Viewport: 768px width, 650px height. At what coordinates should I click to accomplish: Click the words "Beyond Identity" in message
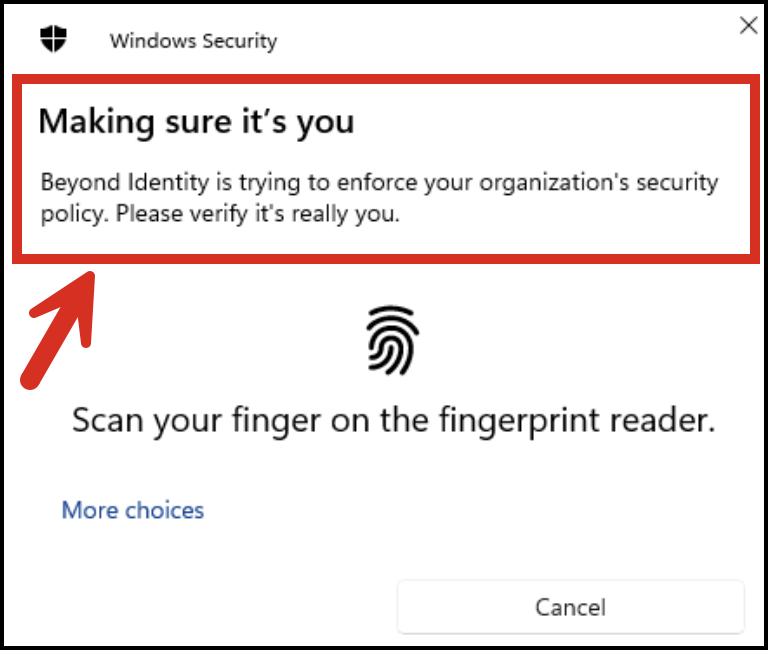pos(125,182)
